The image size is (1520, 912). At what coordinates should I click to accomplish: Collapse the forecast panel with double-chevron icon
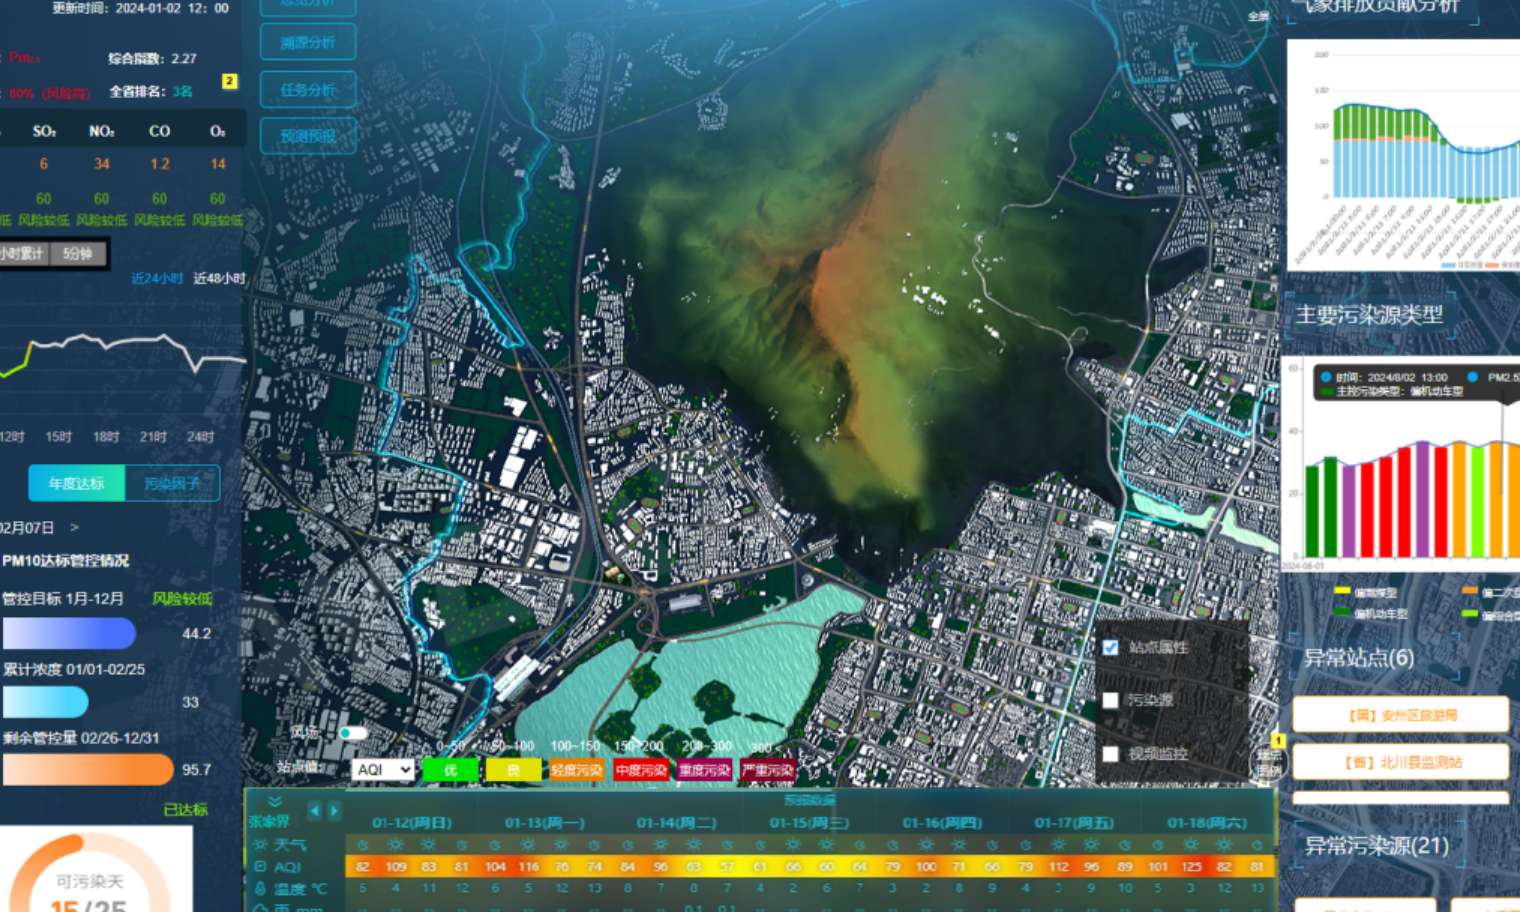[275, 801]
